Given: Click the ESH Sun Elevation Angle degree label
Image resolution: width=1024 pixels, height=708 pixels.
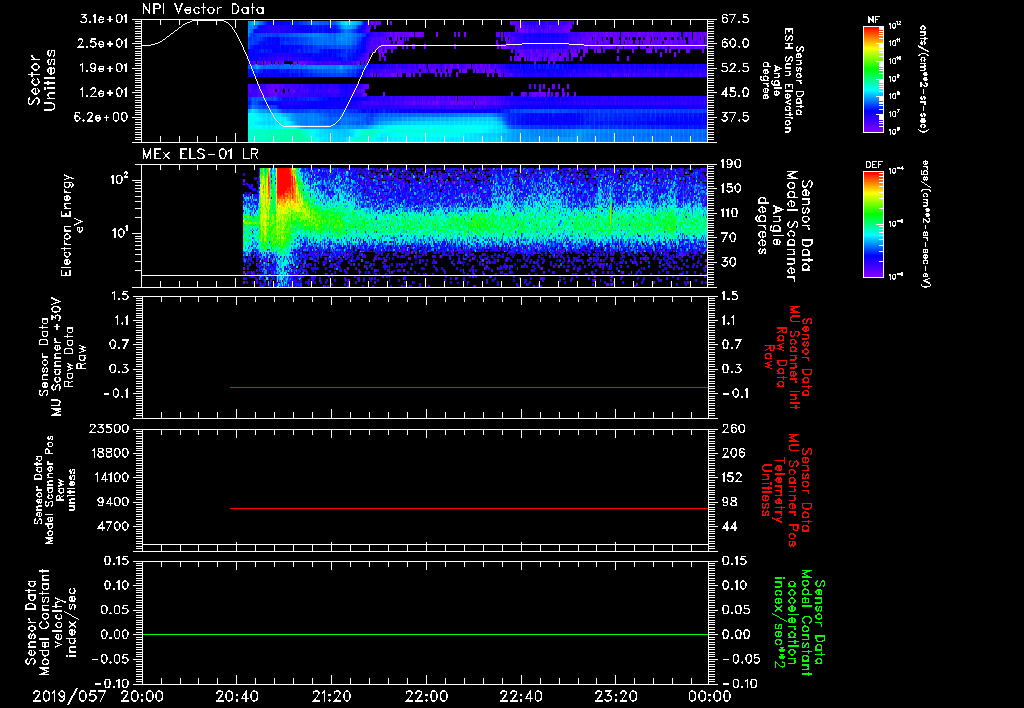Looking at the screenshot, I should pos(782,80).
